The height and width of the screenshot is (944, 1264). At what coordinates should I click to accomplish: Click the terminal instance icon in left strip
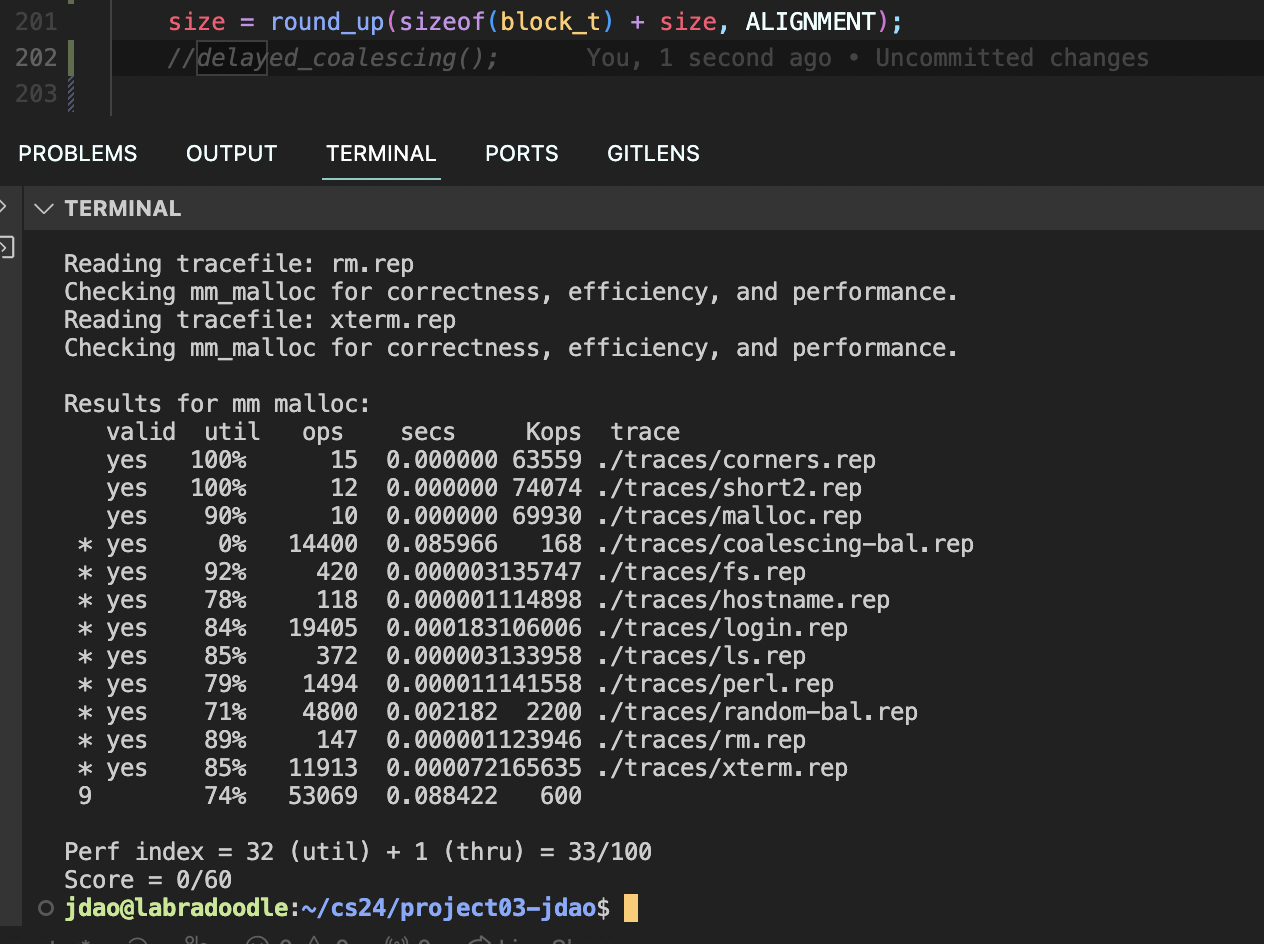click(5, 247)
